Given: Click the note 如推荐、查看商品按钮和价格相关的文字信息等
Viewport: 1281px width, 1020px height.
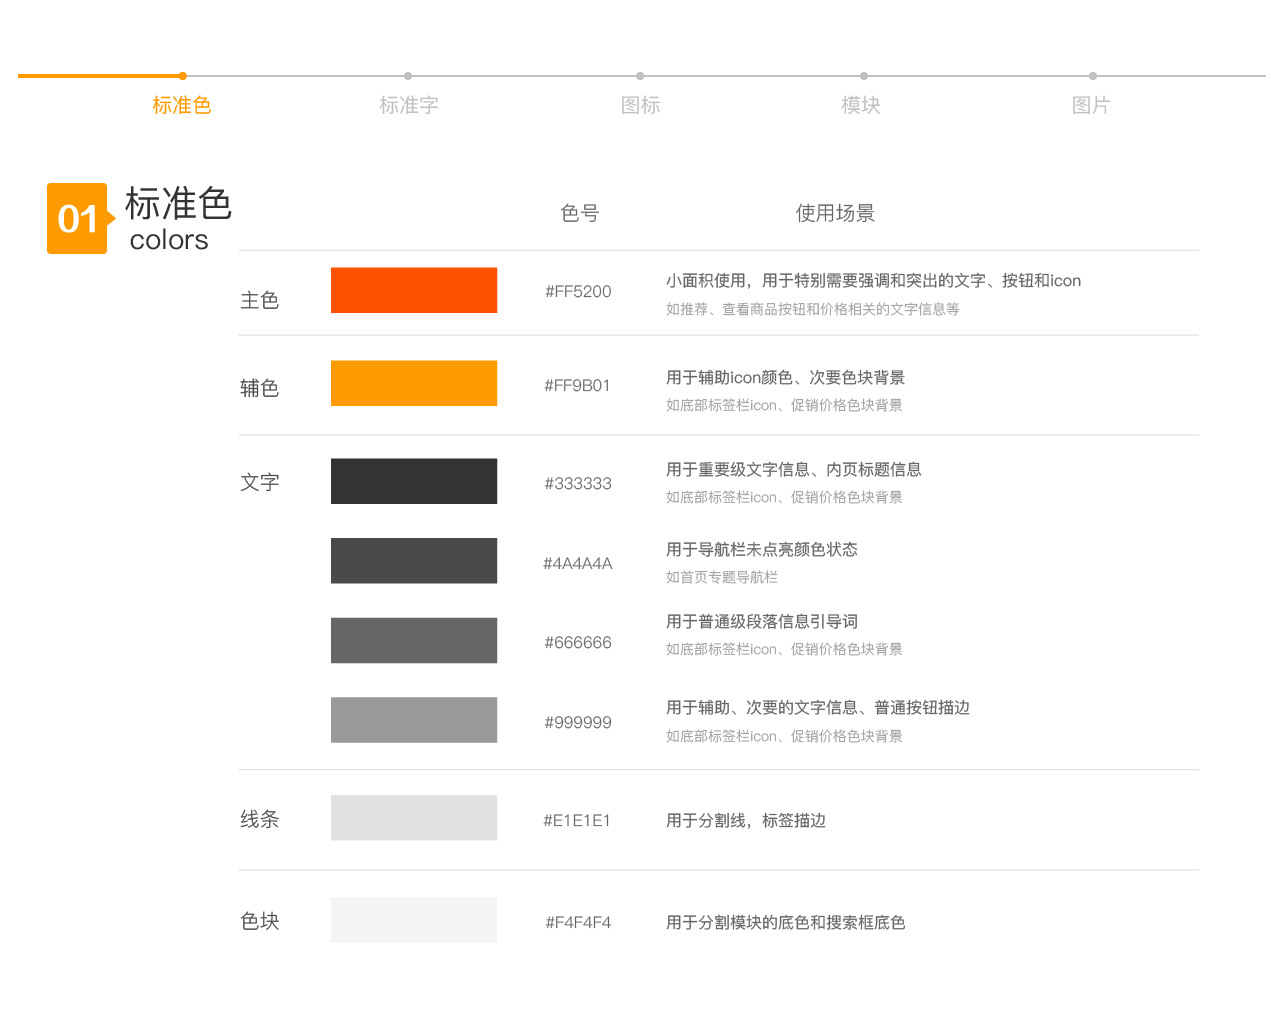Looking at the screenshot, I should point(813,309).
